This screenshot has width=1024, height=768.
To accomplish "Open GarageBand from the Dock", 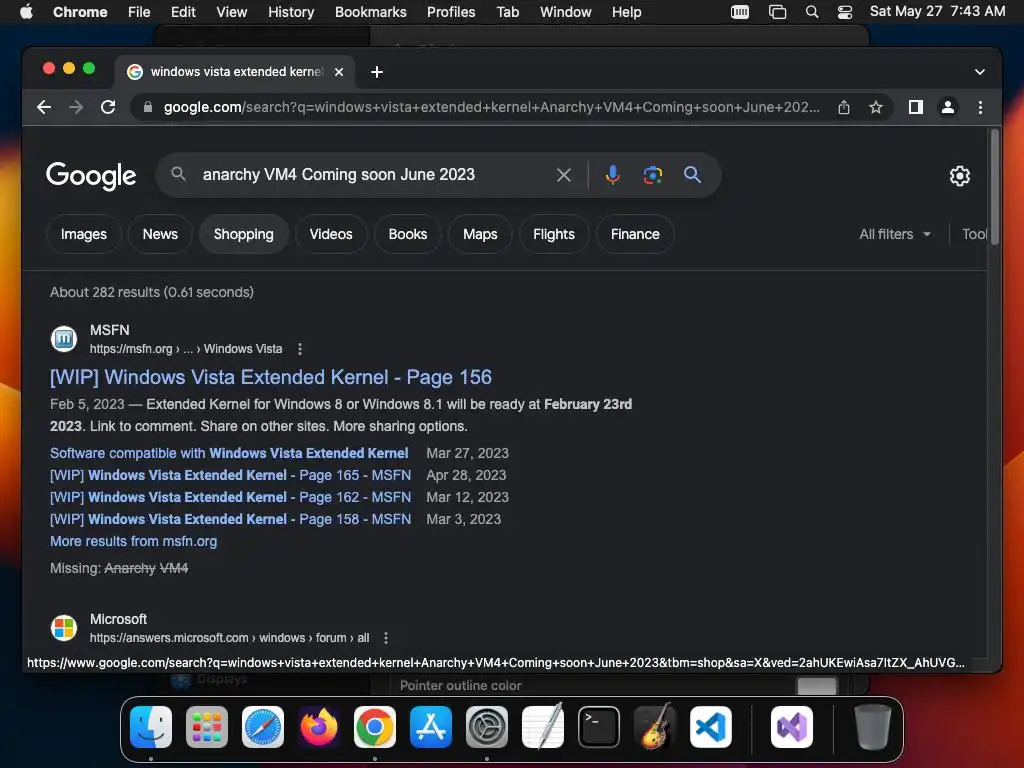I will point(655,726).
